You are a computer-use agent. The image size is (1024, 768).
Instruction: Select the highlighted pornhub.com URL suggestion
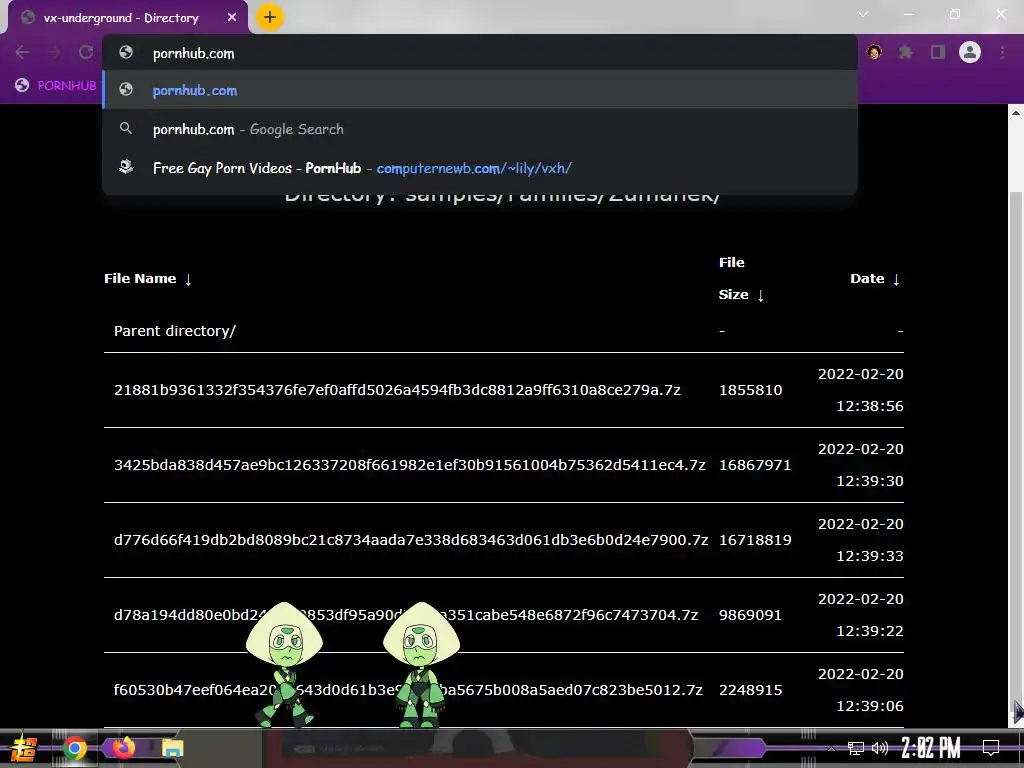click(x=480, y=90)
